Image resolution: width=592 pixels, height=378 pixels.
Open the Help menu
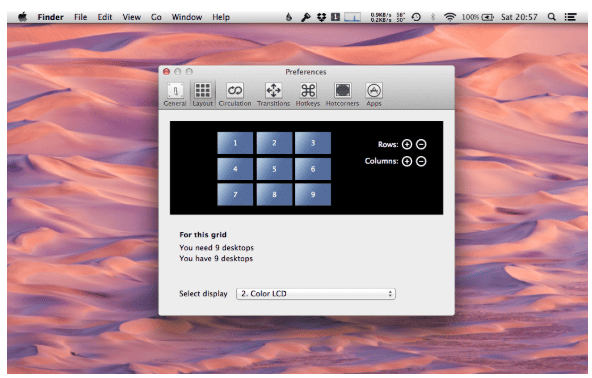pyautogui.click(x=220, y=17)
